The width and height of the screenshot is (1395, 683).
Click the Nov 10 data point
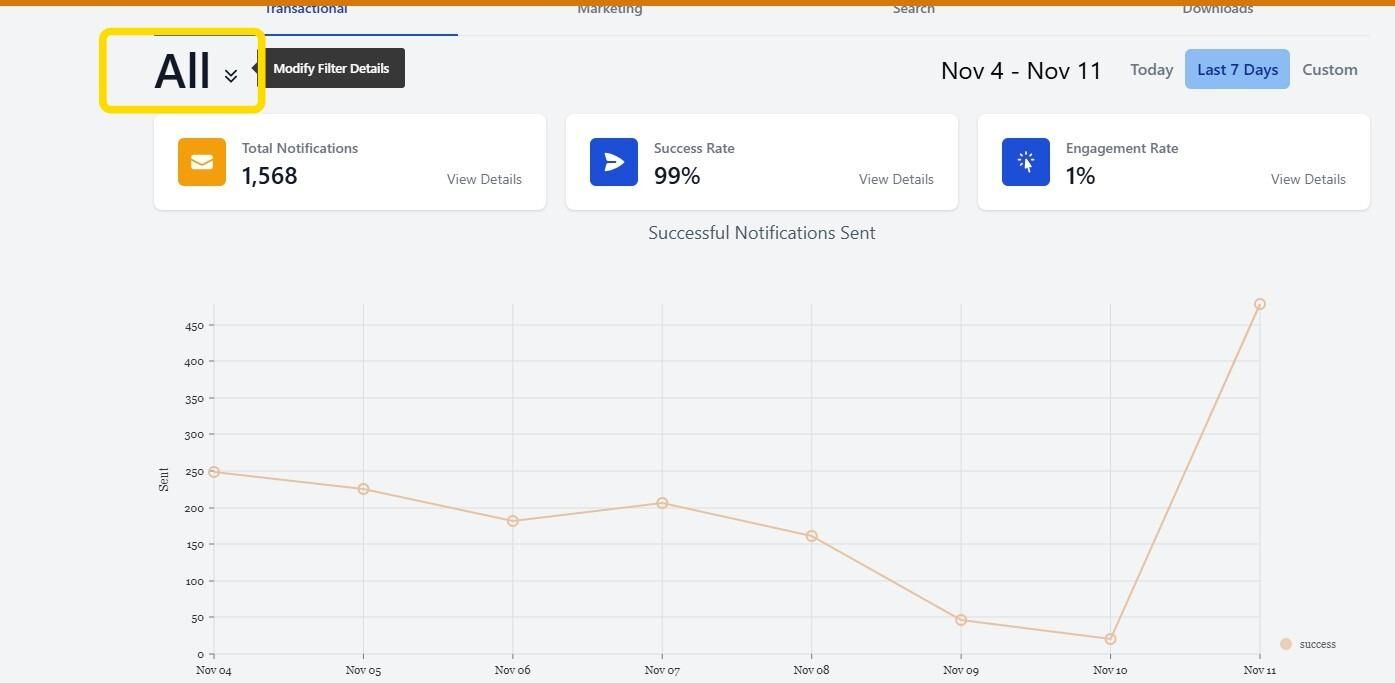click(x=1110, y=639)
